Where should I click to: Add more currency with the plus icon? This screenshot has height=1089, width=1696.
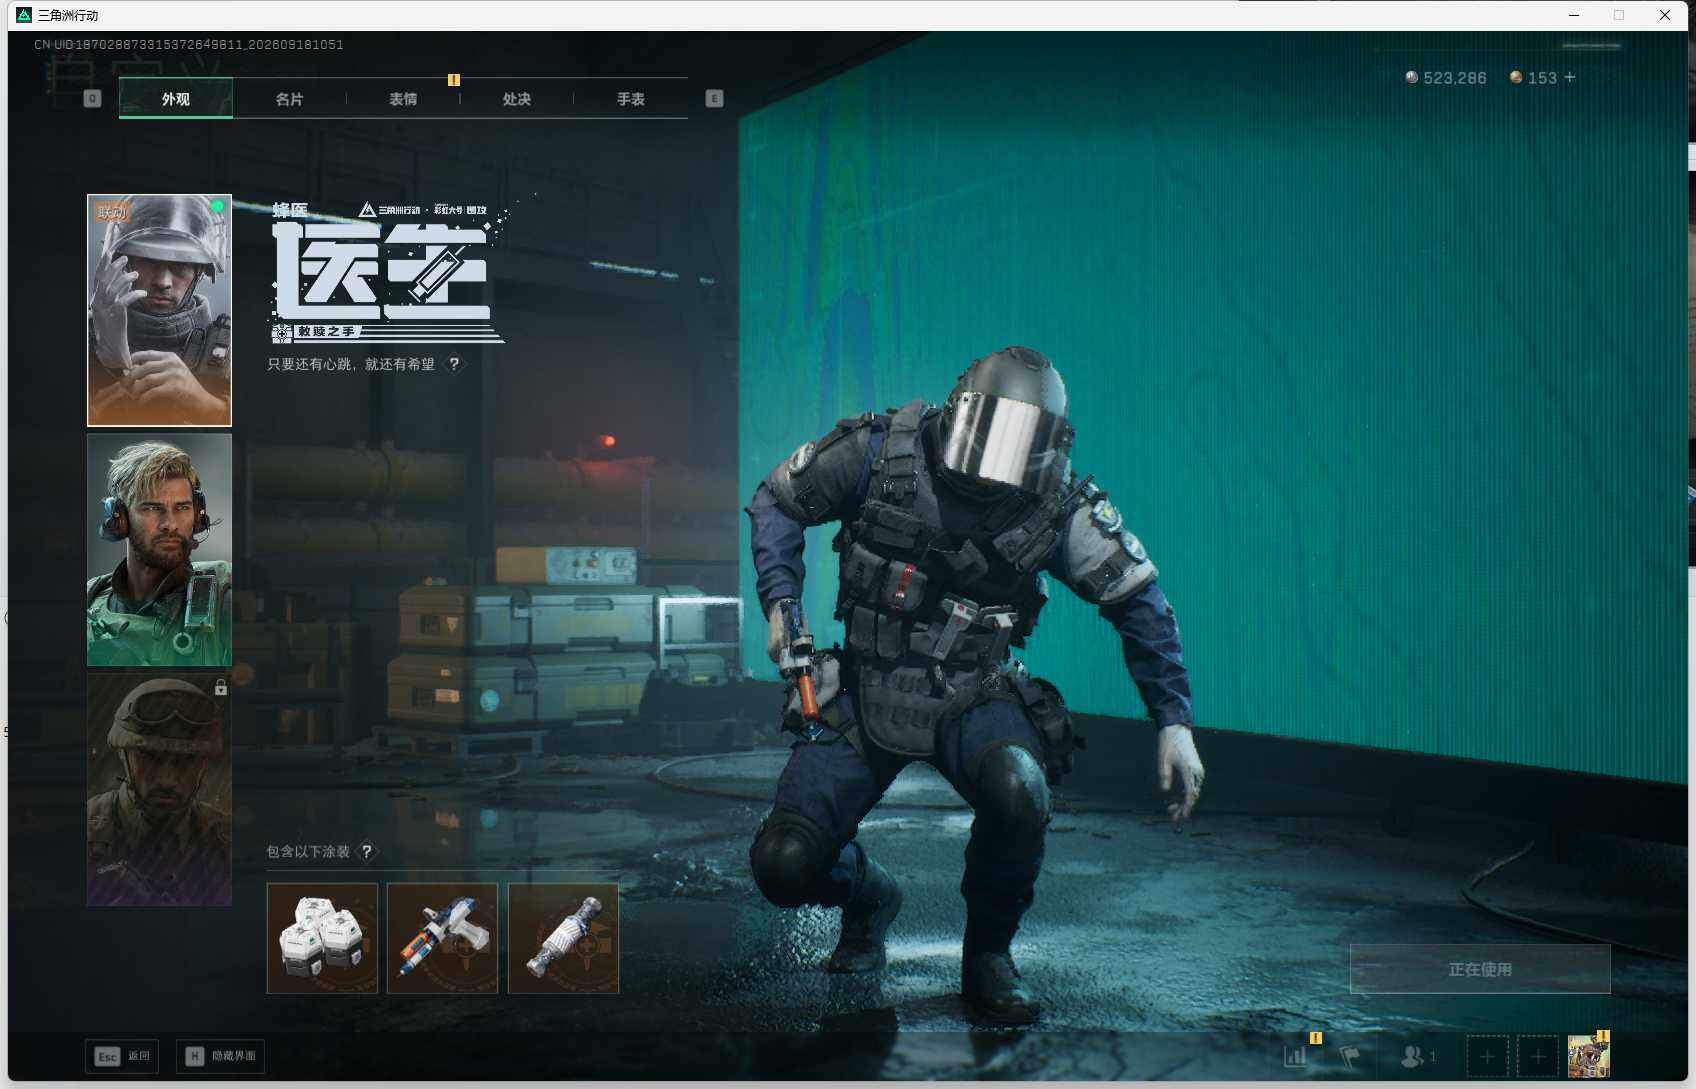point(1570,77)
